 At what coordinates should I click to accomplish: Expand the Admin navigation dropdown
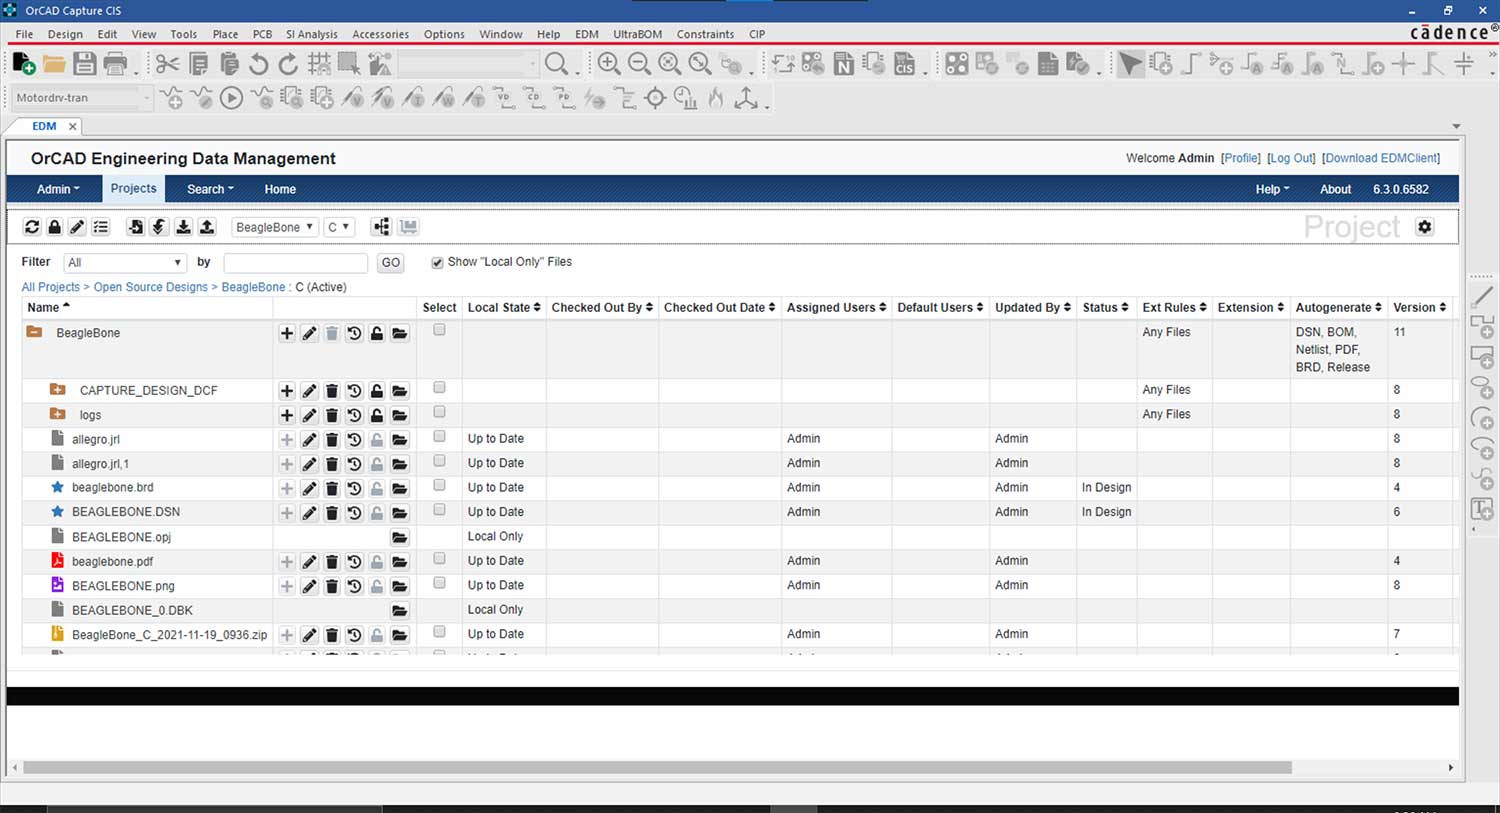(x=58, y=189)
